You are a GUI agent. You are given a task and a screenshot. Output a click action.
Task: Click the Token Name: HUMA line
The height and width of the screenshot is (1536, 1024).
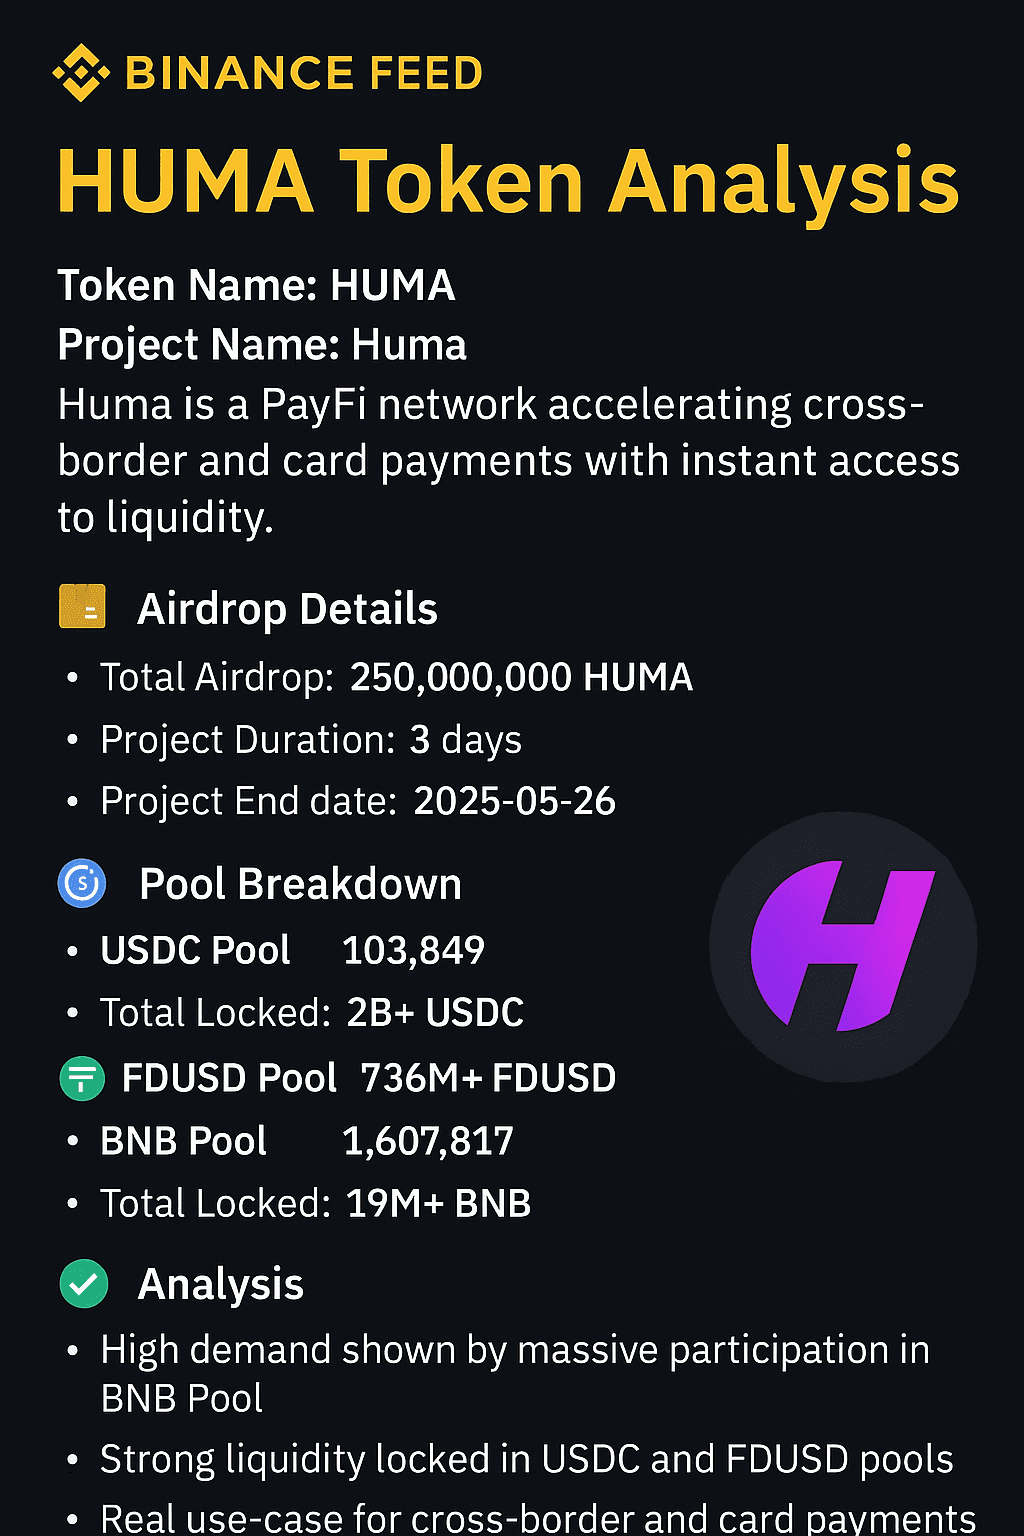[256, 286]
